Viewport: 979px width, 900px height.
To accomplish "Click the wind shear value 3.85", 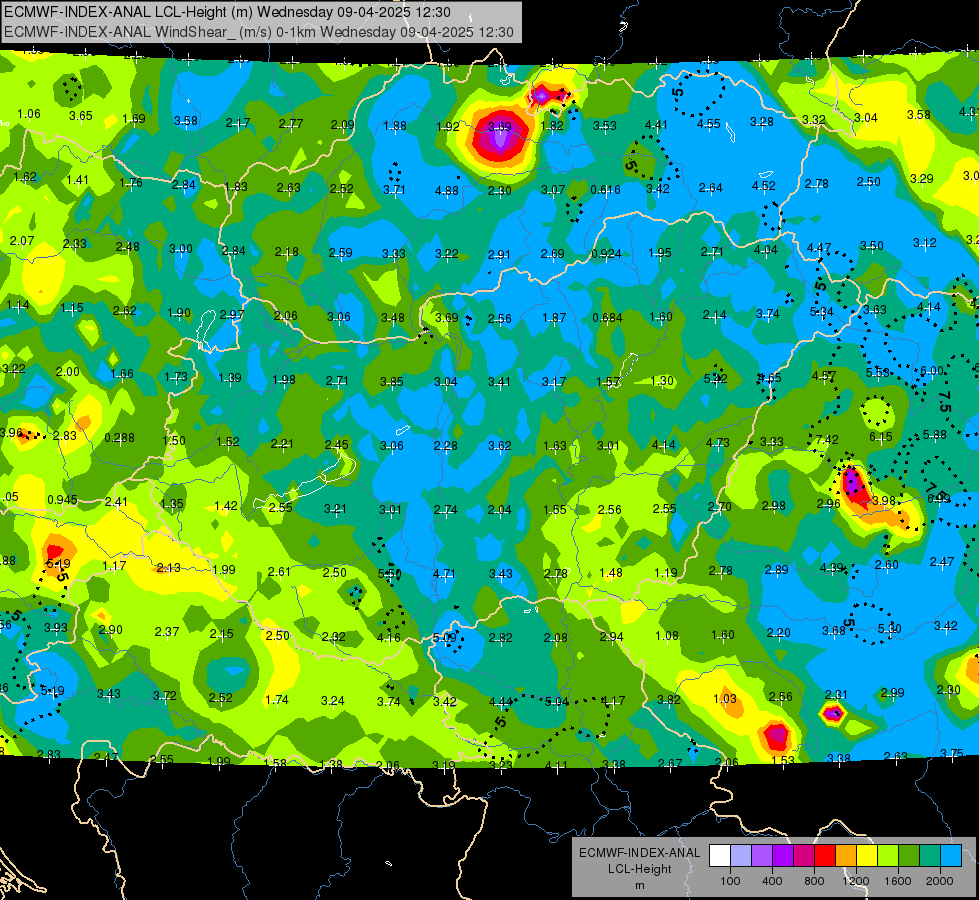I will pyautogui.click(x=391, y=382).
